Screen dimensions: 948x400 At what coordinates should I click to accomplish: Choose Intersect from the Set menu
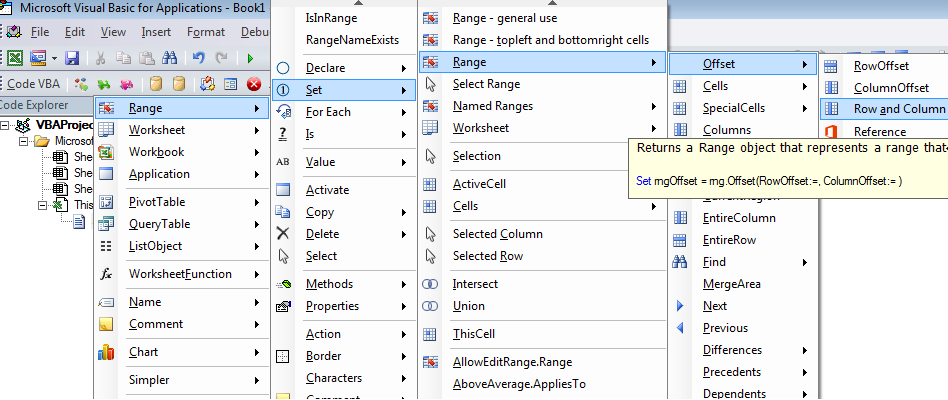click(475, 284)
